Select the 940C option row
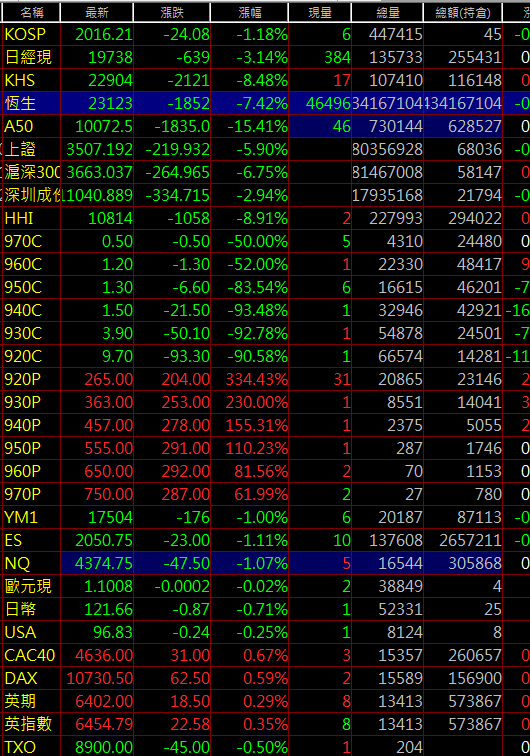 coord(265,310)
